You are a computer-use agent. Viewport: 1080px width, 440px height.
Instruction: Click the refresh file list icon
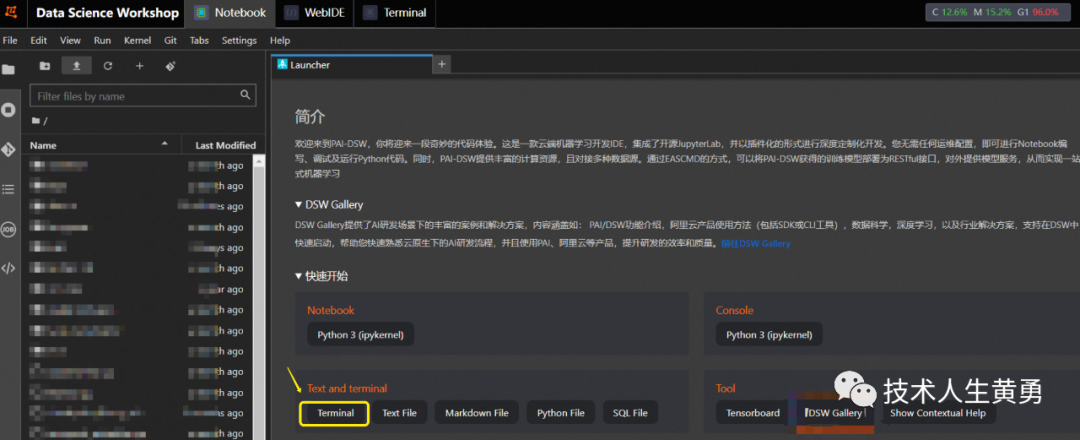(107, 66)
